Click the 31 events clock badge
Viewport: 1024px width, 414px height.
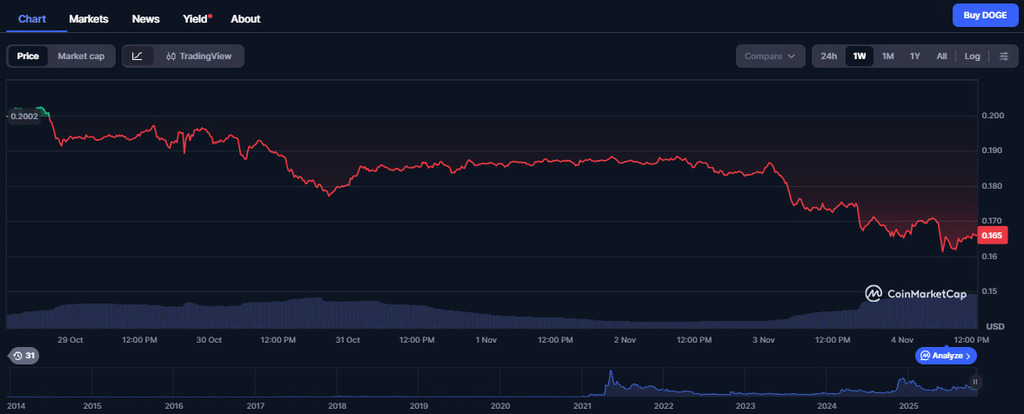click(x=23, y=356)
